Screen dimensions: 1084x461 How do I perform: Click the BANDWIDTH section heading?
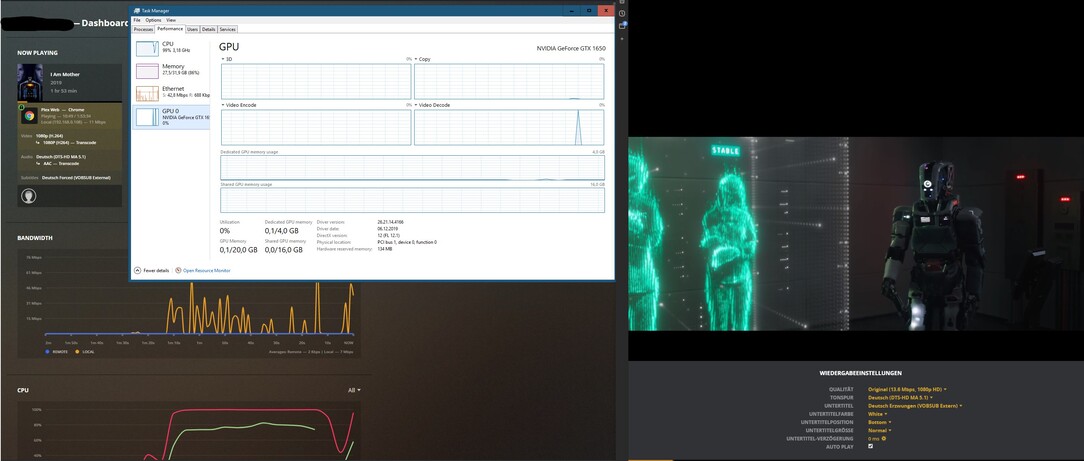[35, 238]
